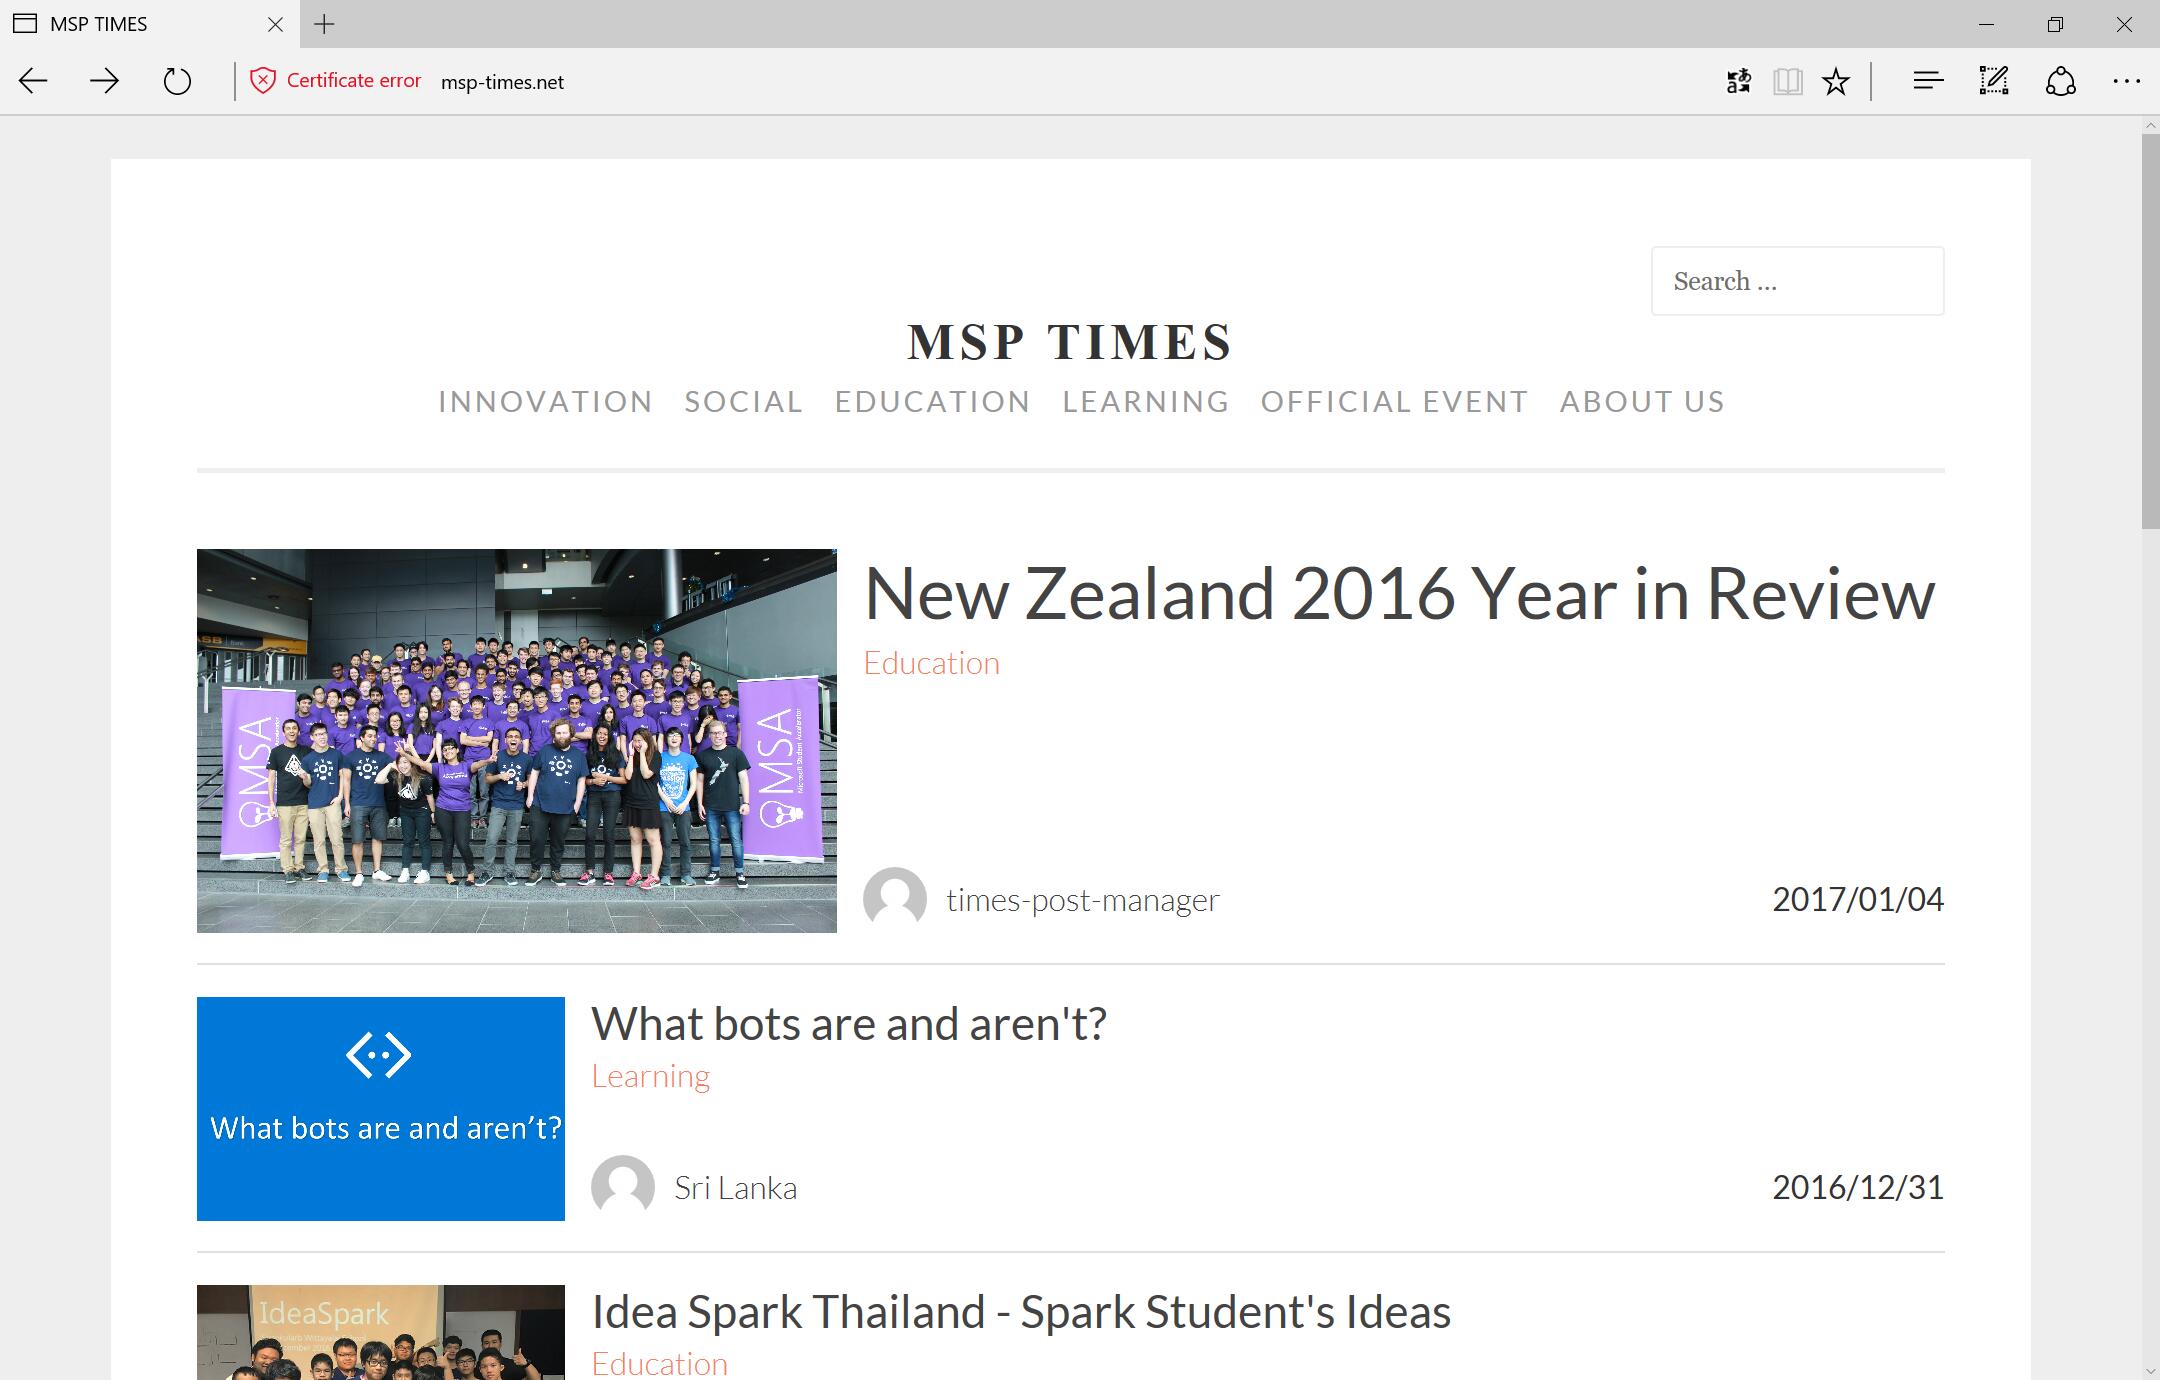Click the Certificate error shield icon

coord(262,81)
